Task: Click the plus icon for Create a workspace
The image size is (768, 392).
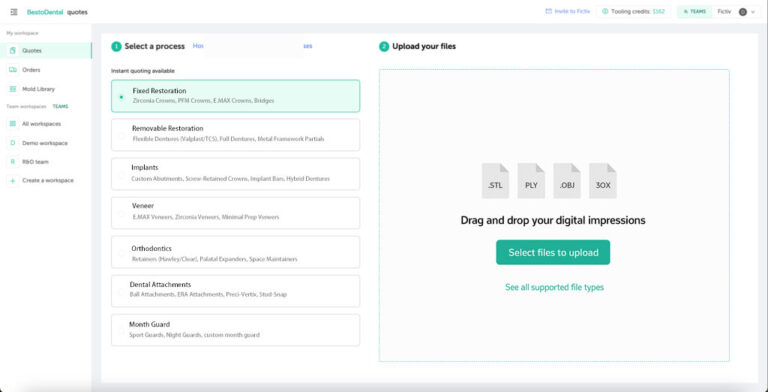Action: tap(13, 180)
